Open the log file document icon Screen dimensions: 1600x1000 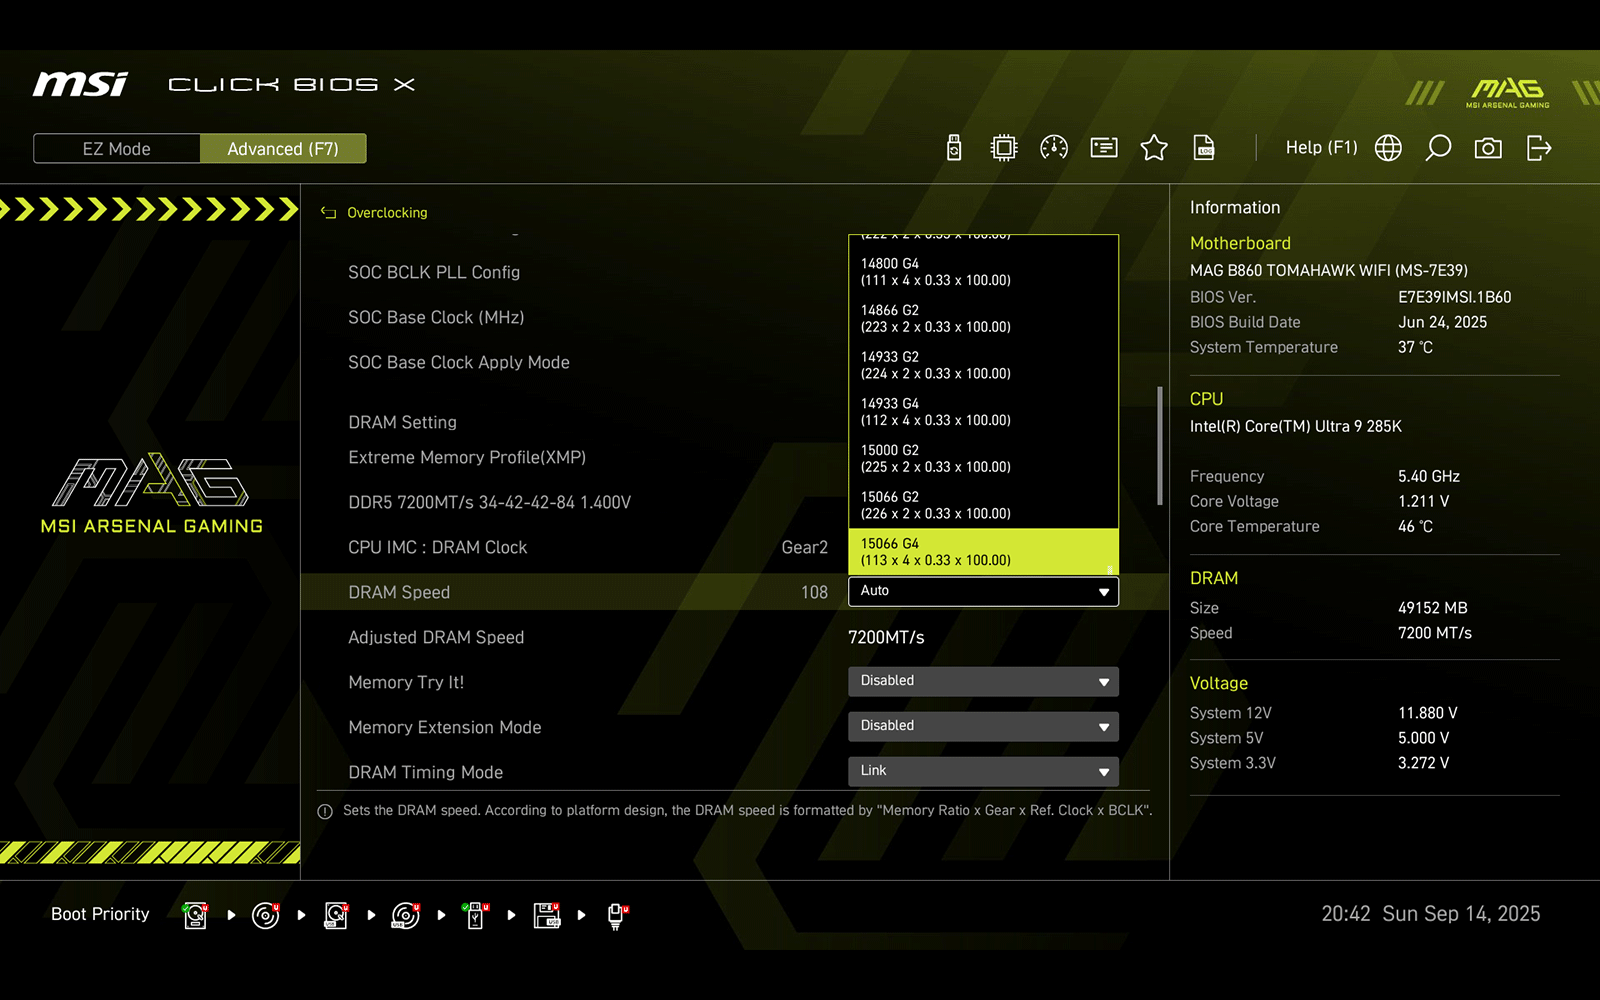pyautogui.click(x=1204, y=148)
